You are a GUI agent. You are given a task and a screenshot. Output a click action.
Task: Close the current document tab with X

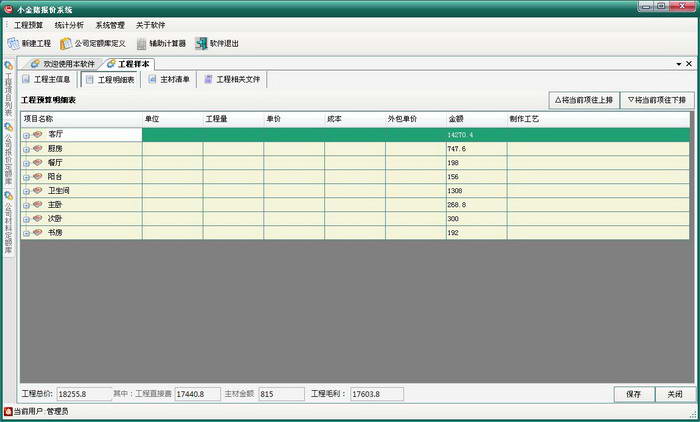pos(689,64)
